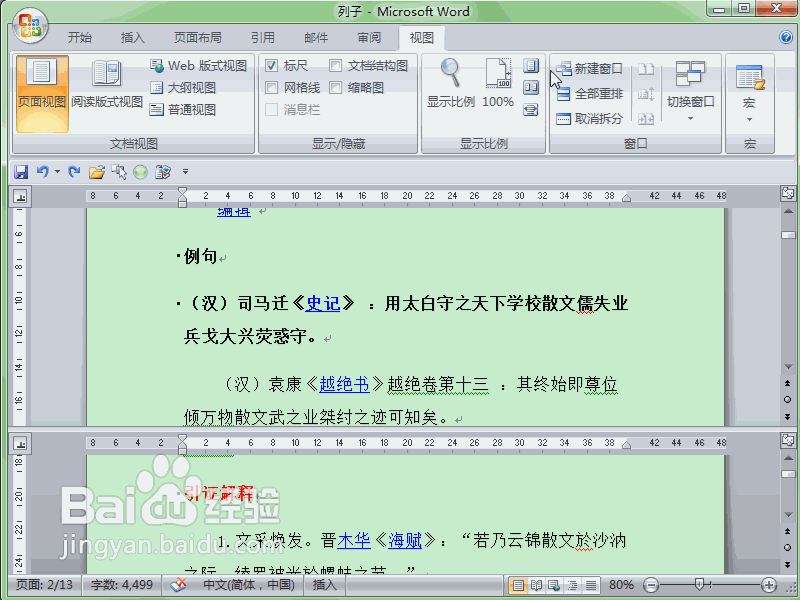Switch to the 插入 ribbon tab
The height and width of the screenshot is (600, 800).
click(135, 38)
